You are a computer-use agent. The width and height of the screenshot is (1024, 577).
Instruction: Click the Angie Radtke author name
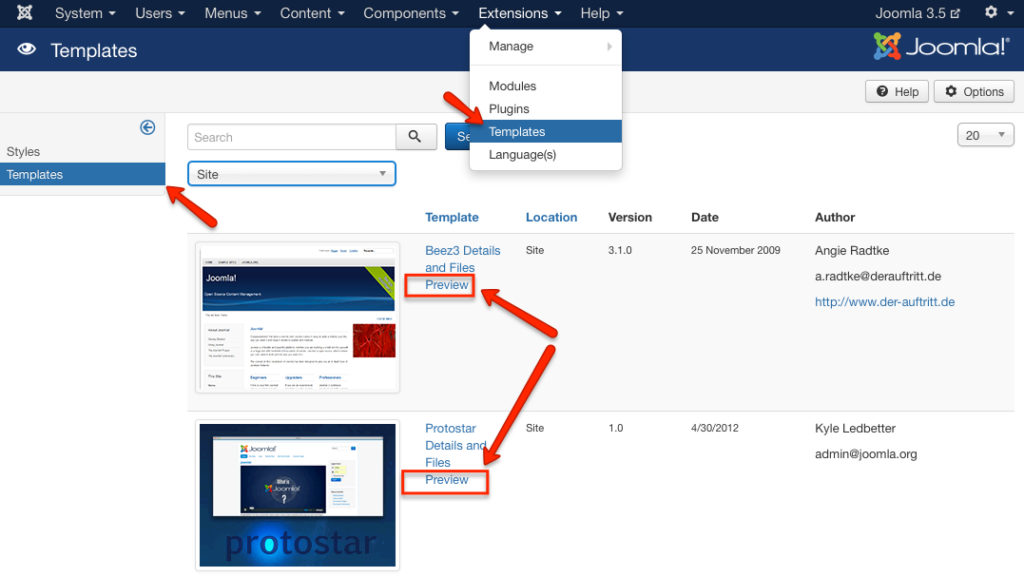pyautogui.click(x=852, y=251)
